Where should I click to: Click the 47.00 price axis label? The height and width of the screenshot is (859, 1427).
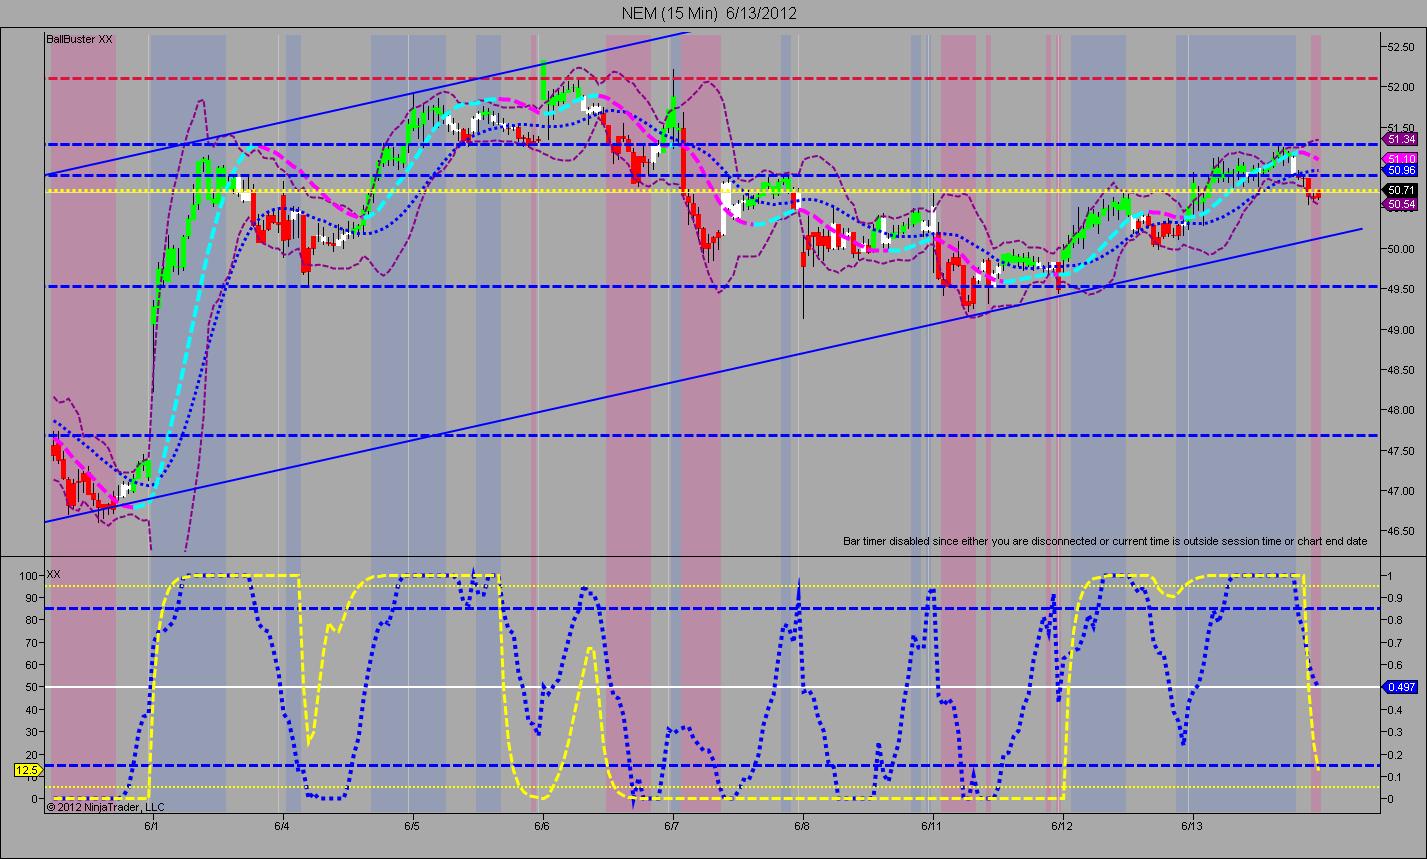point(1399,491)
